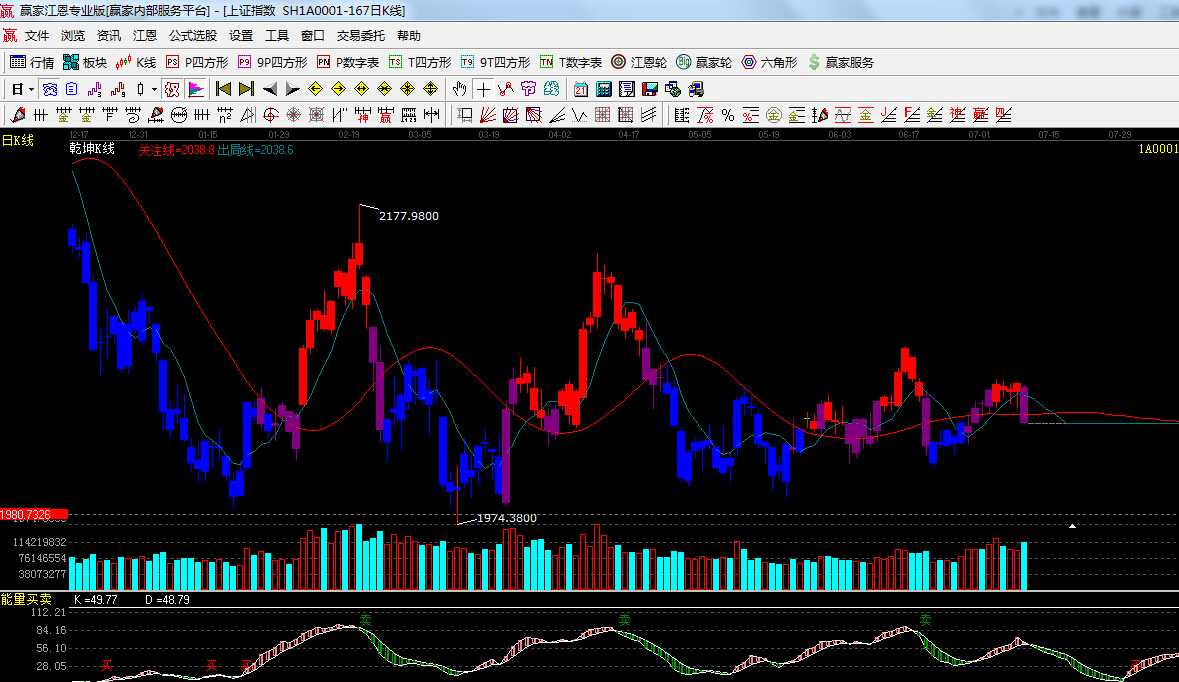The width and height of the screenshot is (1179, 682).
Task: Click the calculator icon in toolbar
Action: pyautogui.click(x=603, y=89)
